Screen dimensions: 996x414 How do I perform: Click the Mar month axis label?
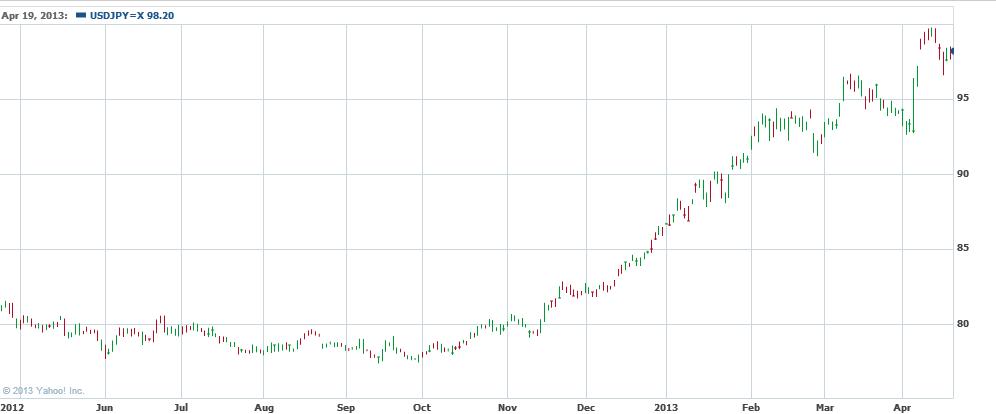point(824,407)
